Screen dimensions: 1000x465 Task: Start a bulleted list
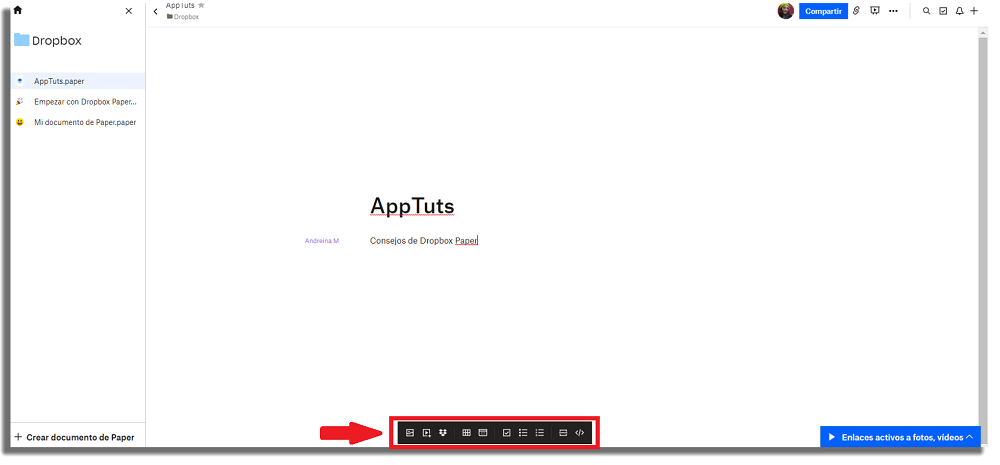tap(523, 432)
